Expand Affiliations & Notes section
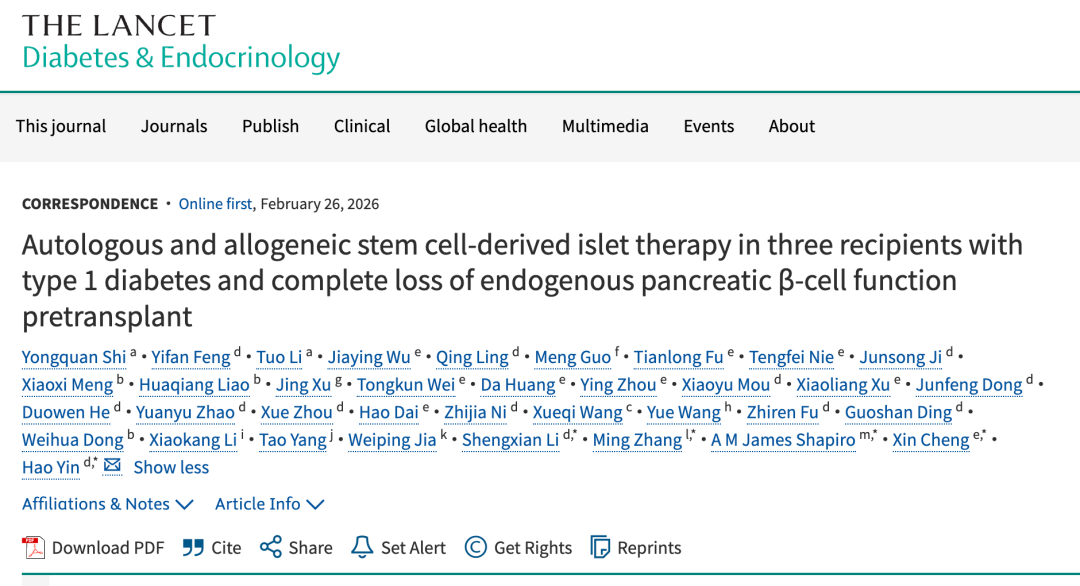Image resolution: width=1080 pixels, height=586 pixels. point(107,504)
